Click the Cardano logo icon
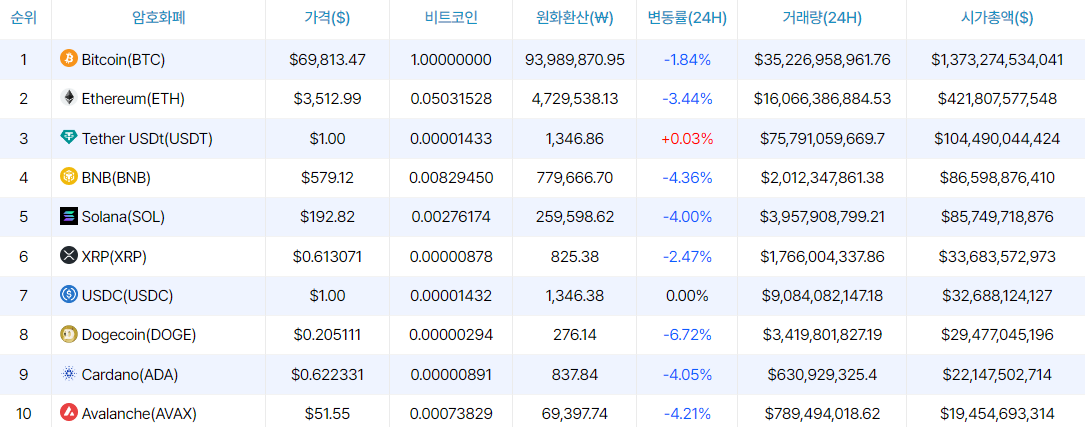The height and width of the screenshot is (427, 1085). coord(69,374)
